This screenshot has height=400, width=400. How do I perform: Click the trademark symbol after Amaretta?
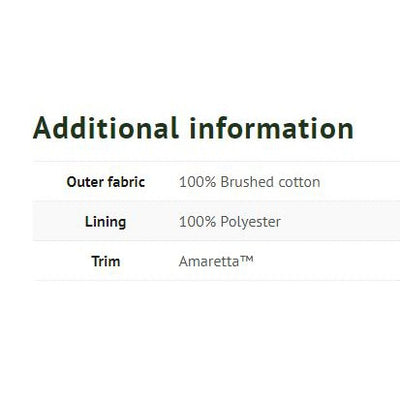247,259
